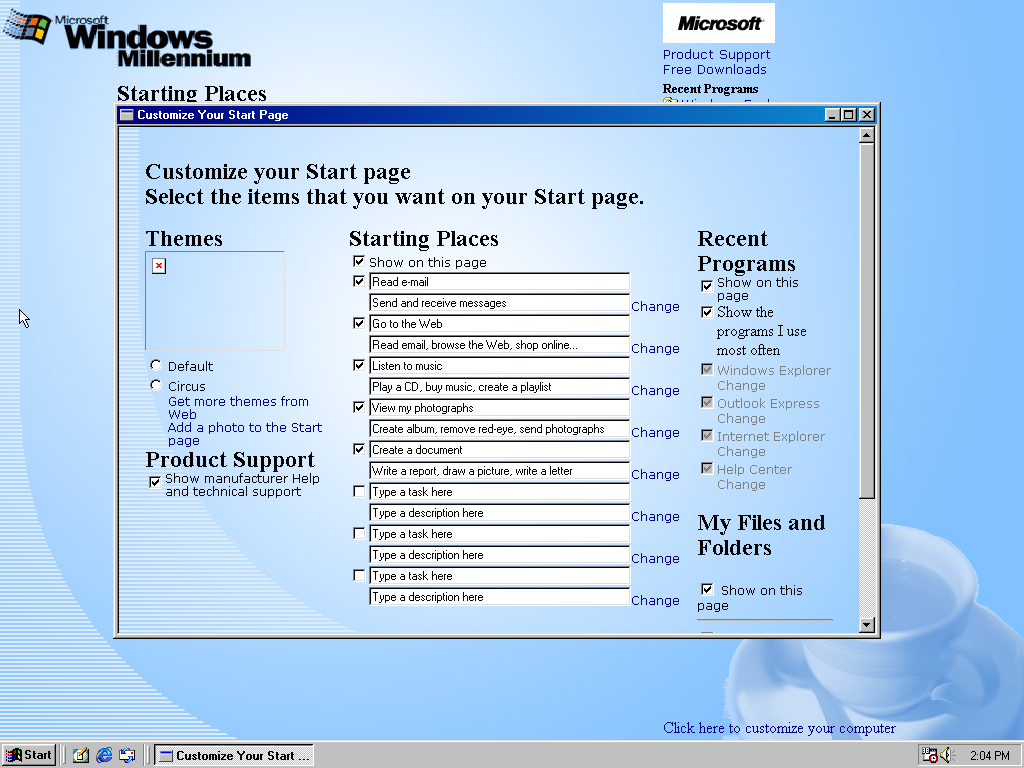Click the Send and receive messages field
The width and height of the screenshot is (1024, 768).
[500, 303]
